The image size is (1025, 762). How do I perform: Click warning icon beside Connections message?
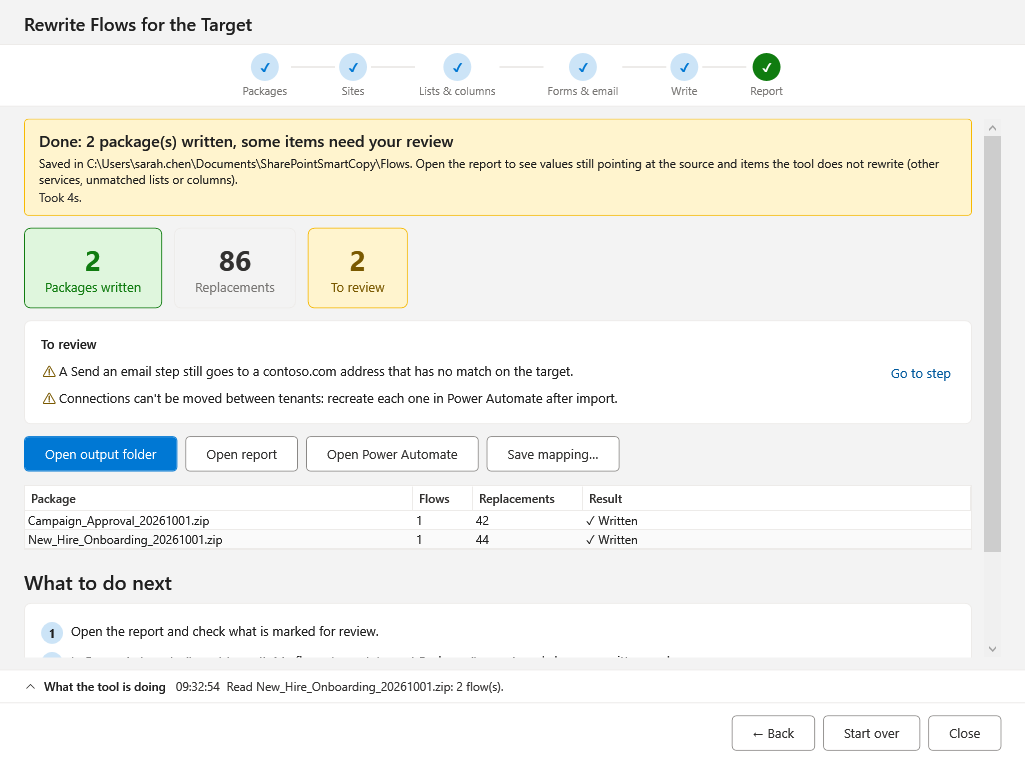point(49,399)
